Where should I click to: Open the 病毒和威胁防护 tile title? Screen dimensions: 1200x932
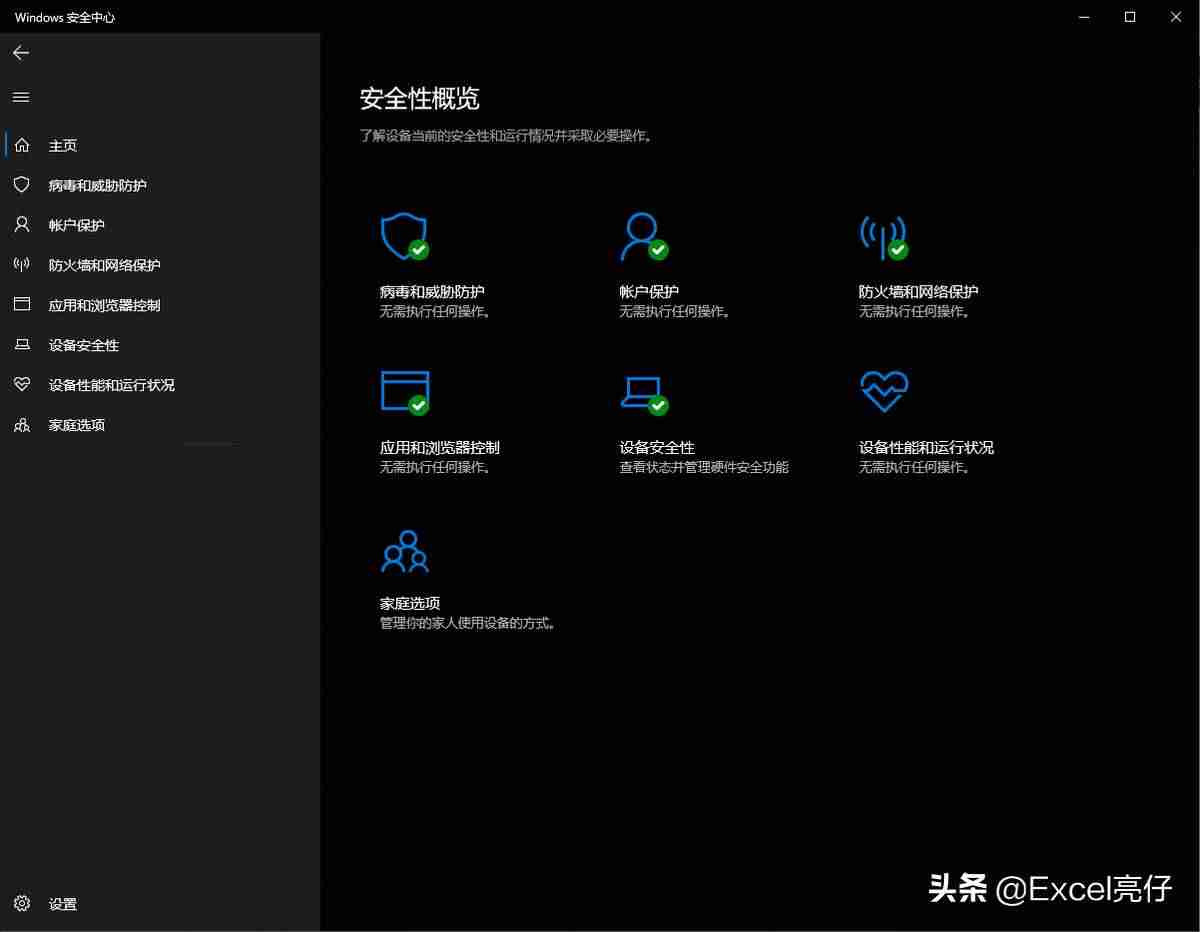(x=432, y=292)
